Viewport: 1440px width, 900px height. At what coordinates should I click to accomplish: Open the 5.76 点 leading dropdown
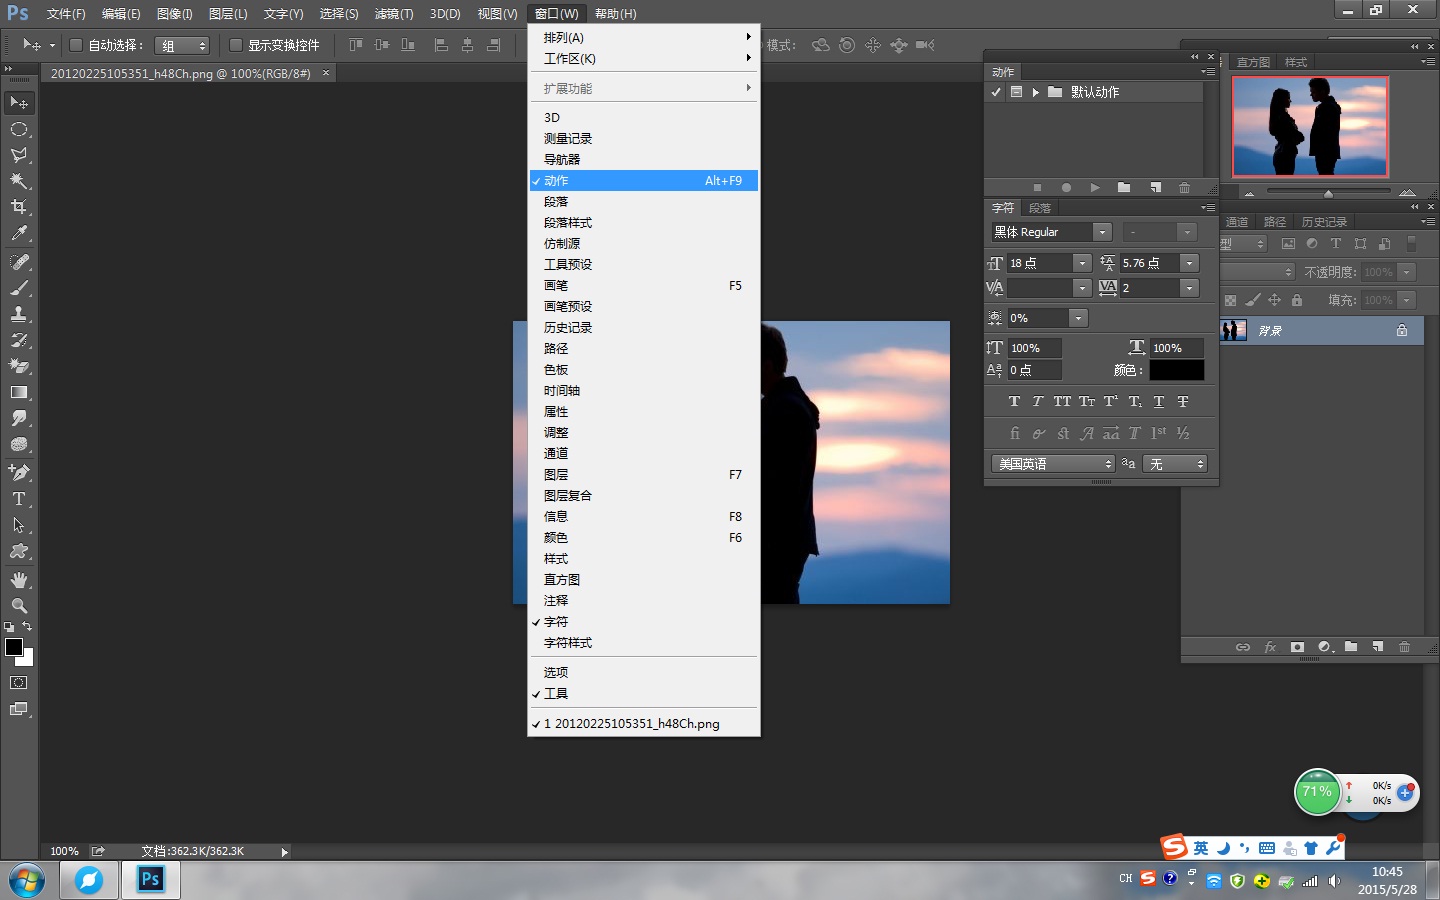point(1189,263)
